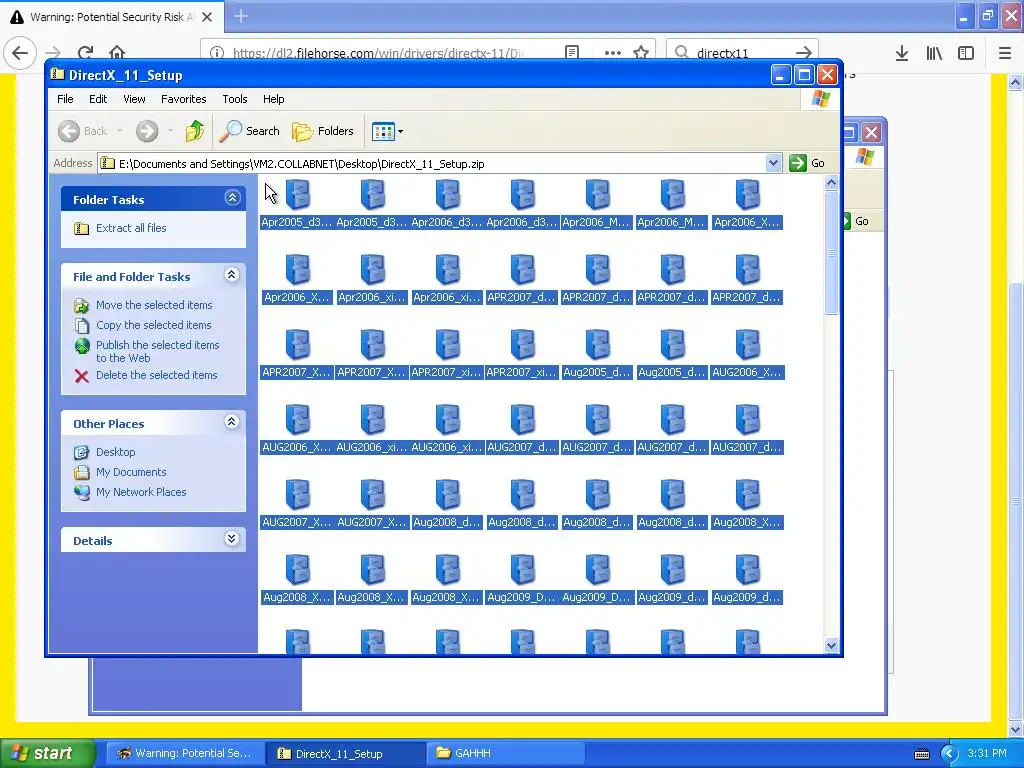The width and height of the screenshot is (1024, 768).
Task: Click the DirectX_11_Setup taskbar button
Action: [345, 753]
